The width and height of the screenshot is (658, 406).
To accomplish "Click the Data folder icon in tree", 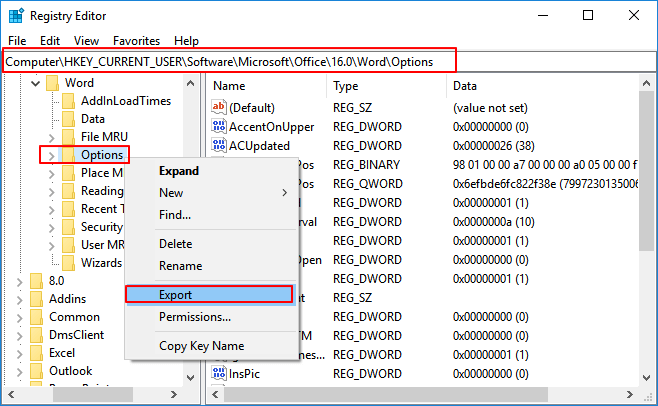I will (x=68, y=119).
